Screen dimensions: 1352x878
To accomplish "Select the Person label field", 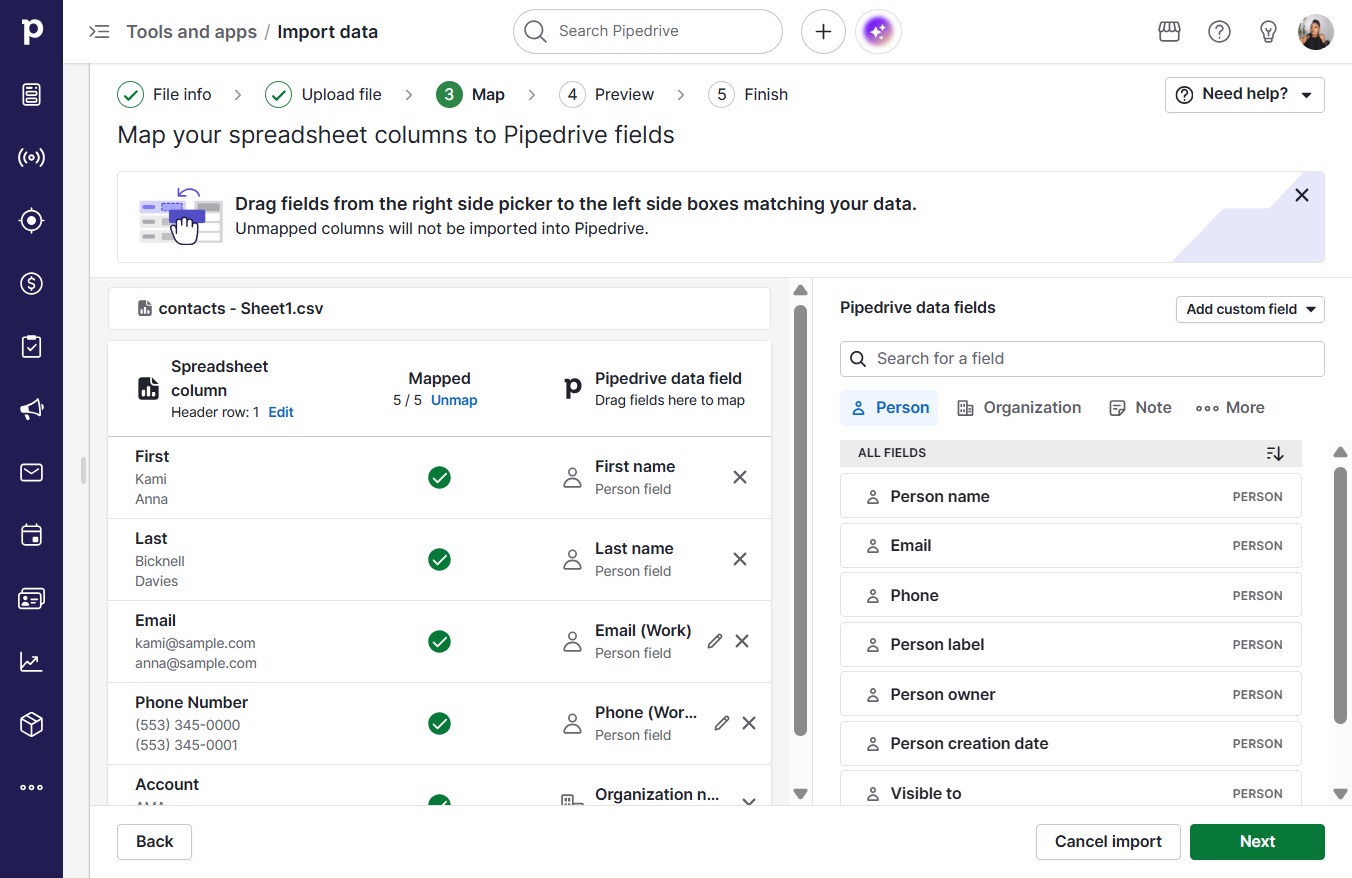I will pyautogui.click(x=1070, y=645).
